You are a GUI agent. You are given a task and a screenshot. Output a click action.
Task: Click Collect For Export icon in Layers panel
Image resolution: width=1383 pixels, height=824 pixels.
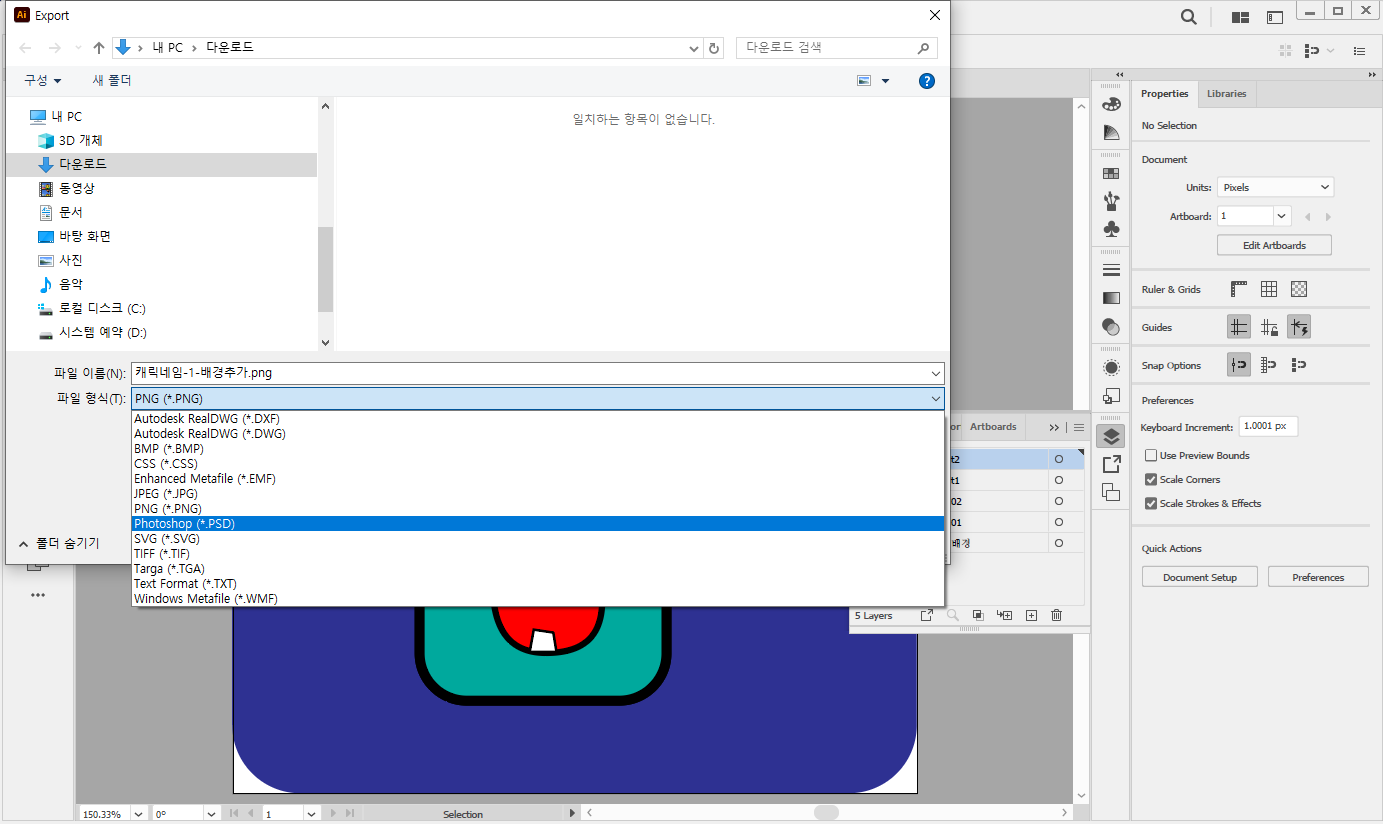pyautogui.click(x=926, y=616)
